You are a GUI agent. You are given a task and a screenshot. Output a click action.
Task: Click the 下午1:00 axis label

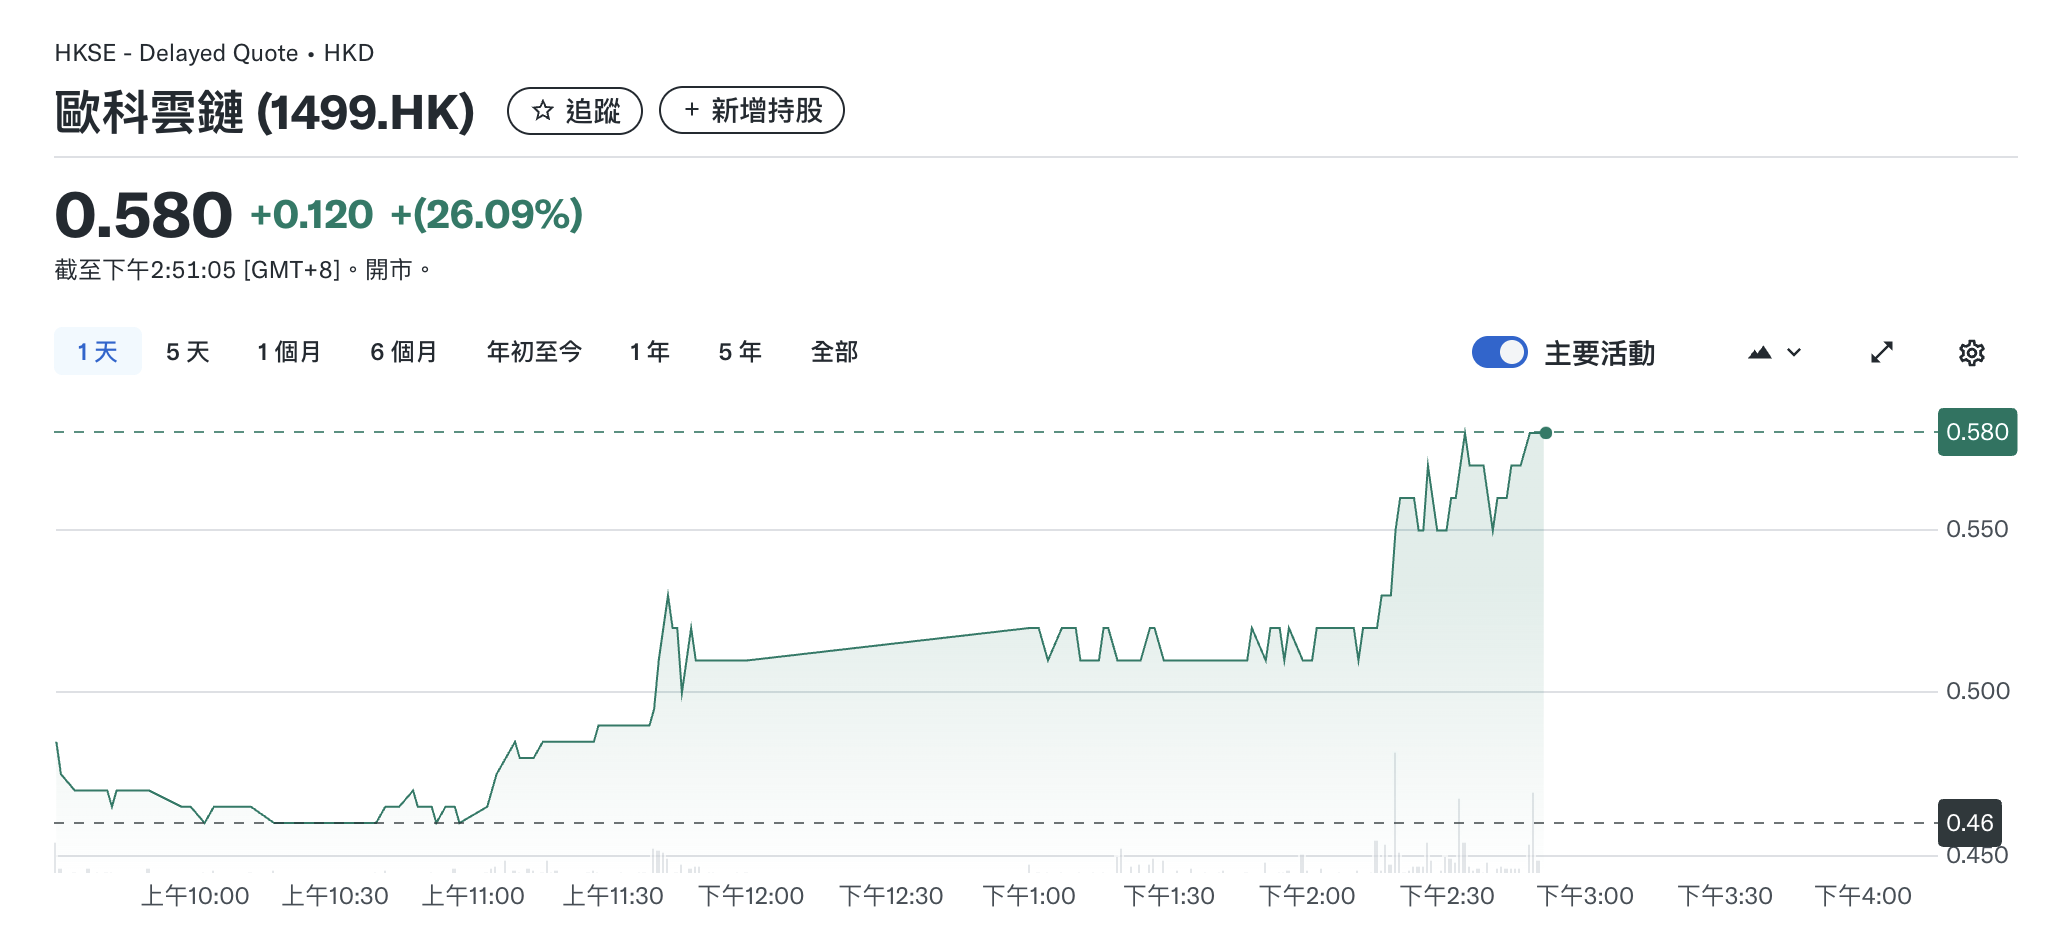click(x=1029, y=896)
